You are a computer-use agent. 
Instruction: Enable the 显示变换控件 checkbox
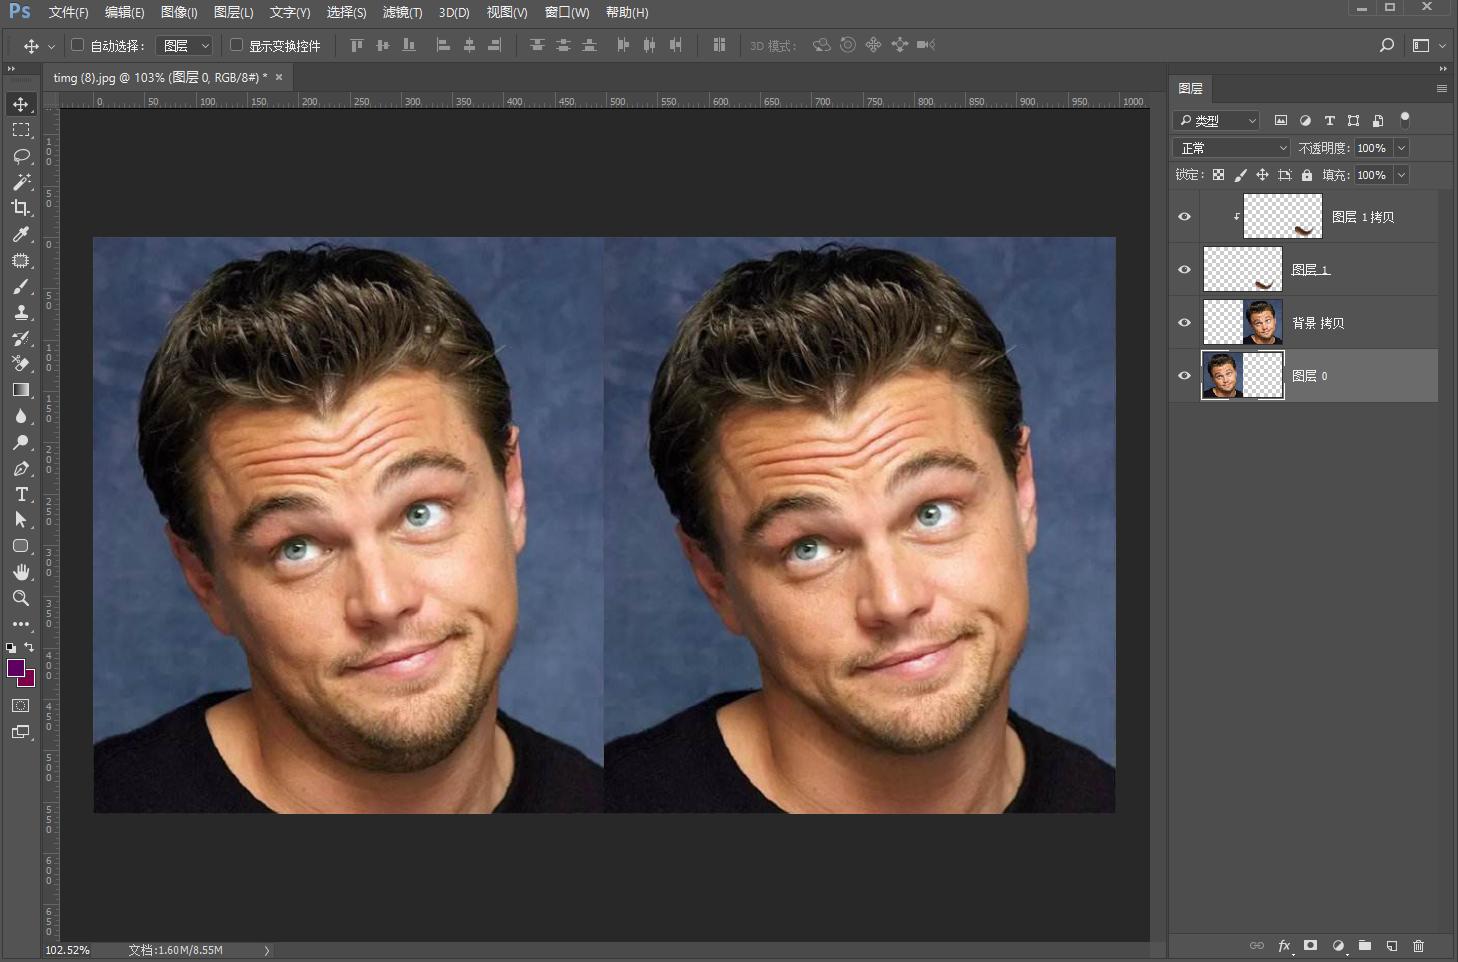236,45
